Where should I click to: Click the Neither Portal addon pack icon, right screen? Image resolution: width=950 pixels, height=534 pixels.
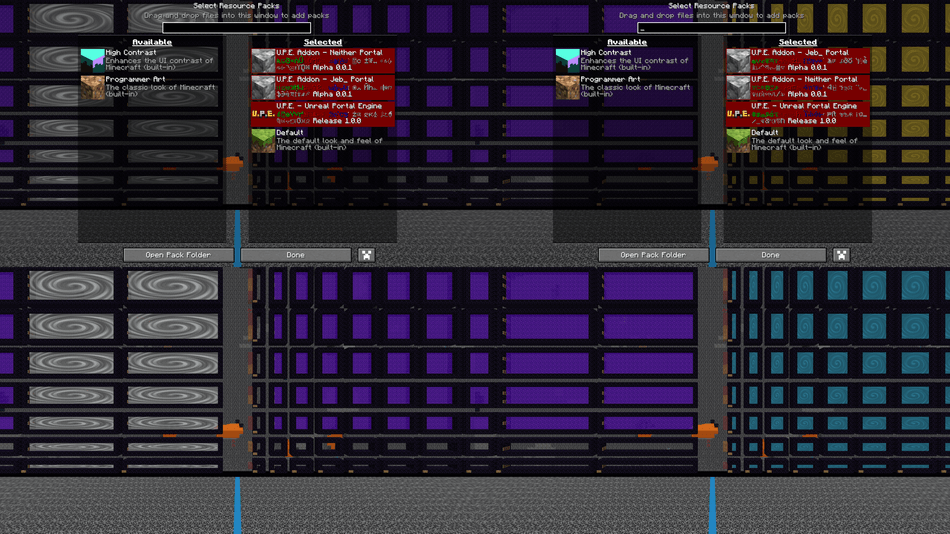[739, 87]
